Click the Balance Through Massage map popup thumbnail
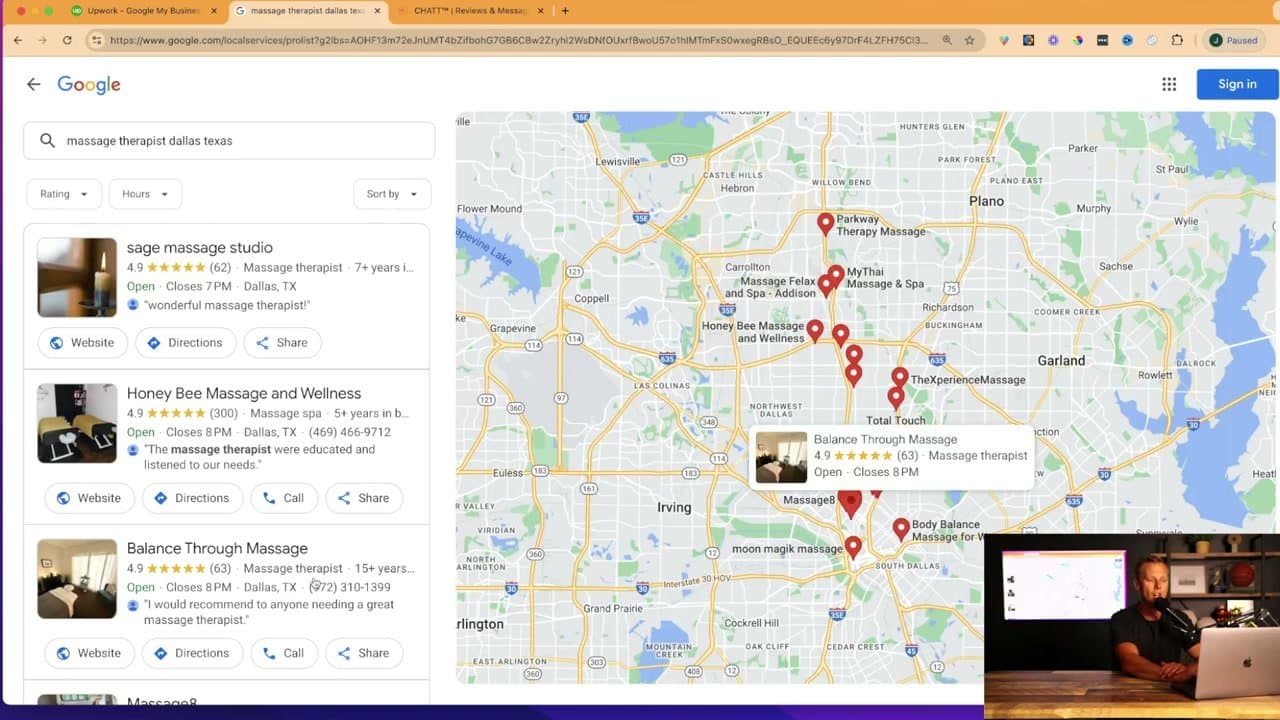The width and height of the screenshot is (1280, 720). [x=781, y=457]
